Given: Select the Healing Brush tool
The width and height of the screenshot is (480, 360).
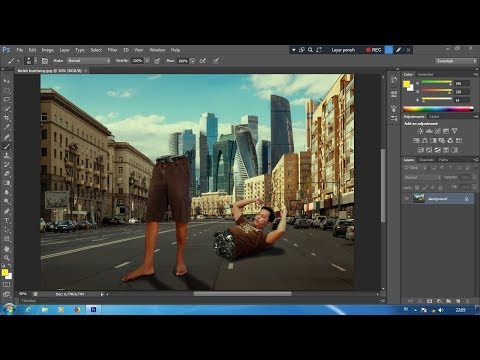Looking at the screenshot, I should (x=7, y=137).
